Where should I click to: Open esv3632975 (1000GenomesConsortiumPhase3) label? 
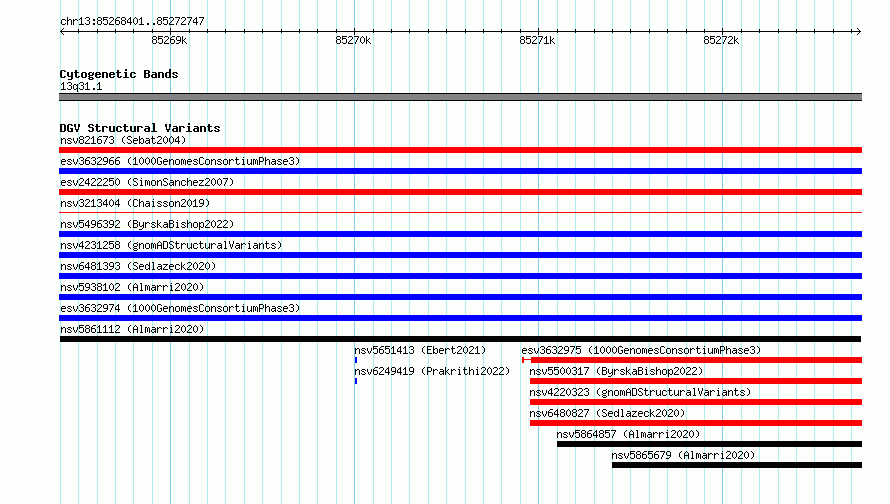tap(641, 350)
